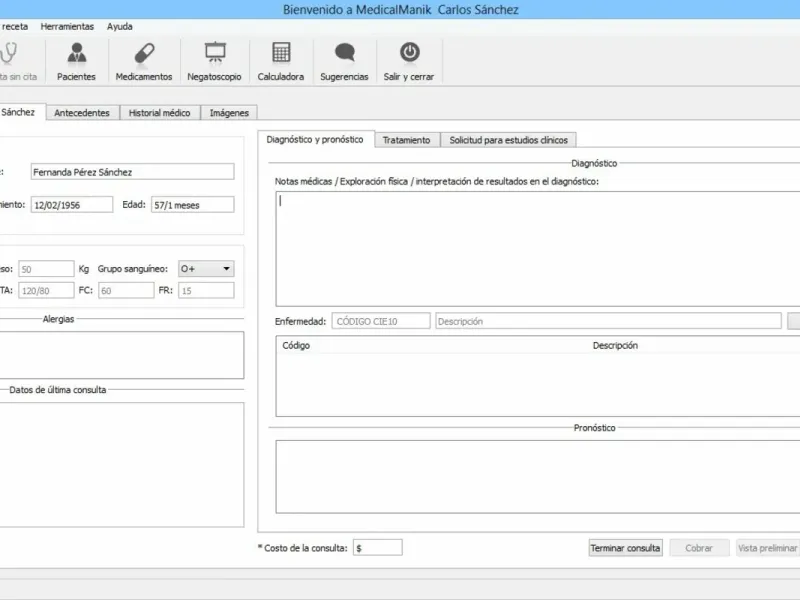Click the Costo de la consulta field
800x600 pixels.
[378, 547]
